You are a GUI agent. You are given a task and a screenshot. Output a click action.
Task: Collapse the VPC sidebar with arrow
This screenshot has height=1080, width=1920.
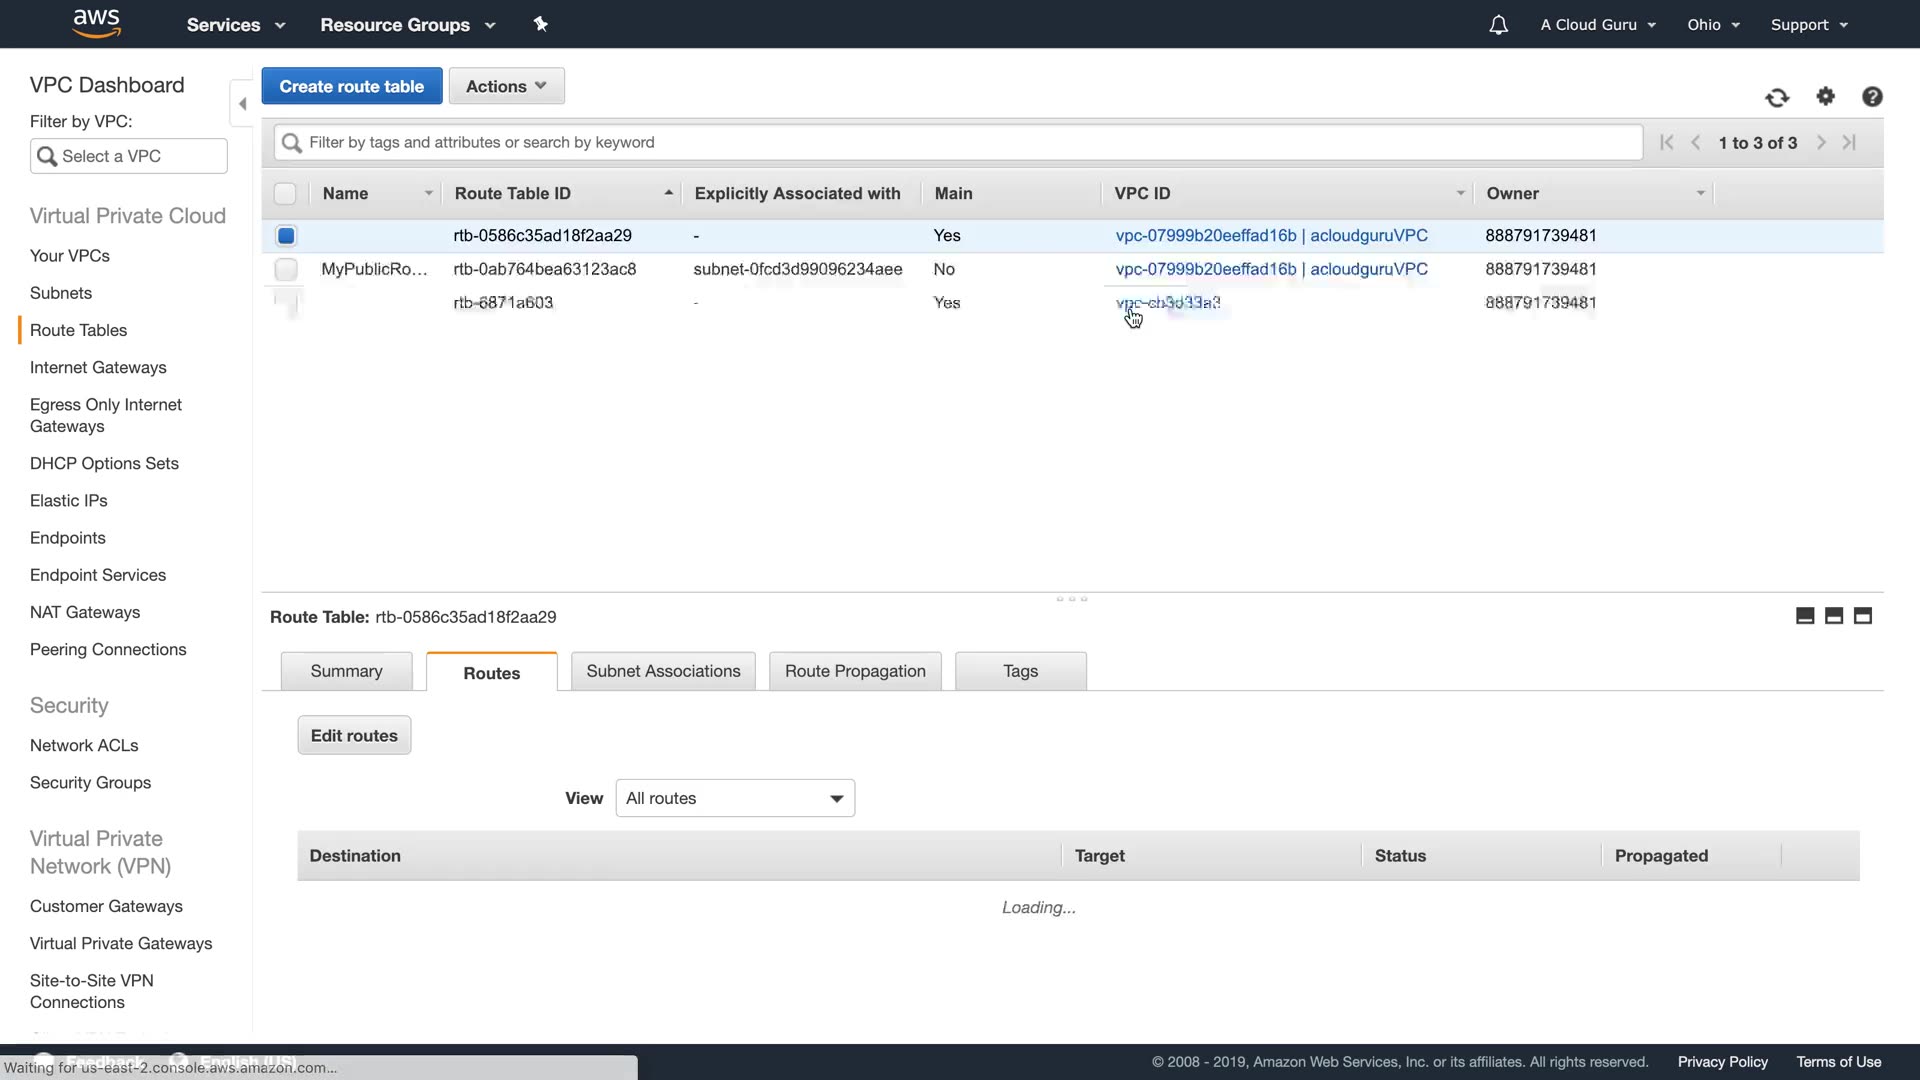click(242, 103)
